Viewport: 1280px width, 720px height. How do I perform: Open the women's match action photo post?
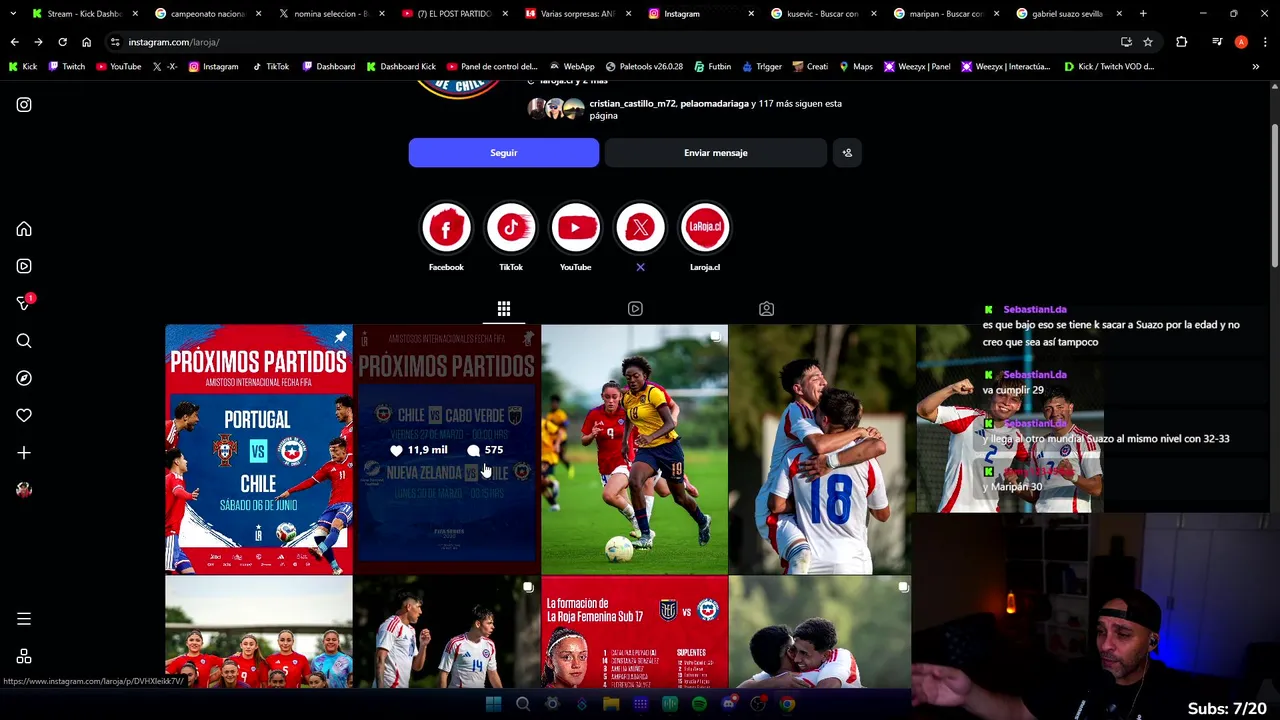pyautogui.click(x=635, y=449)
